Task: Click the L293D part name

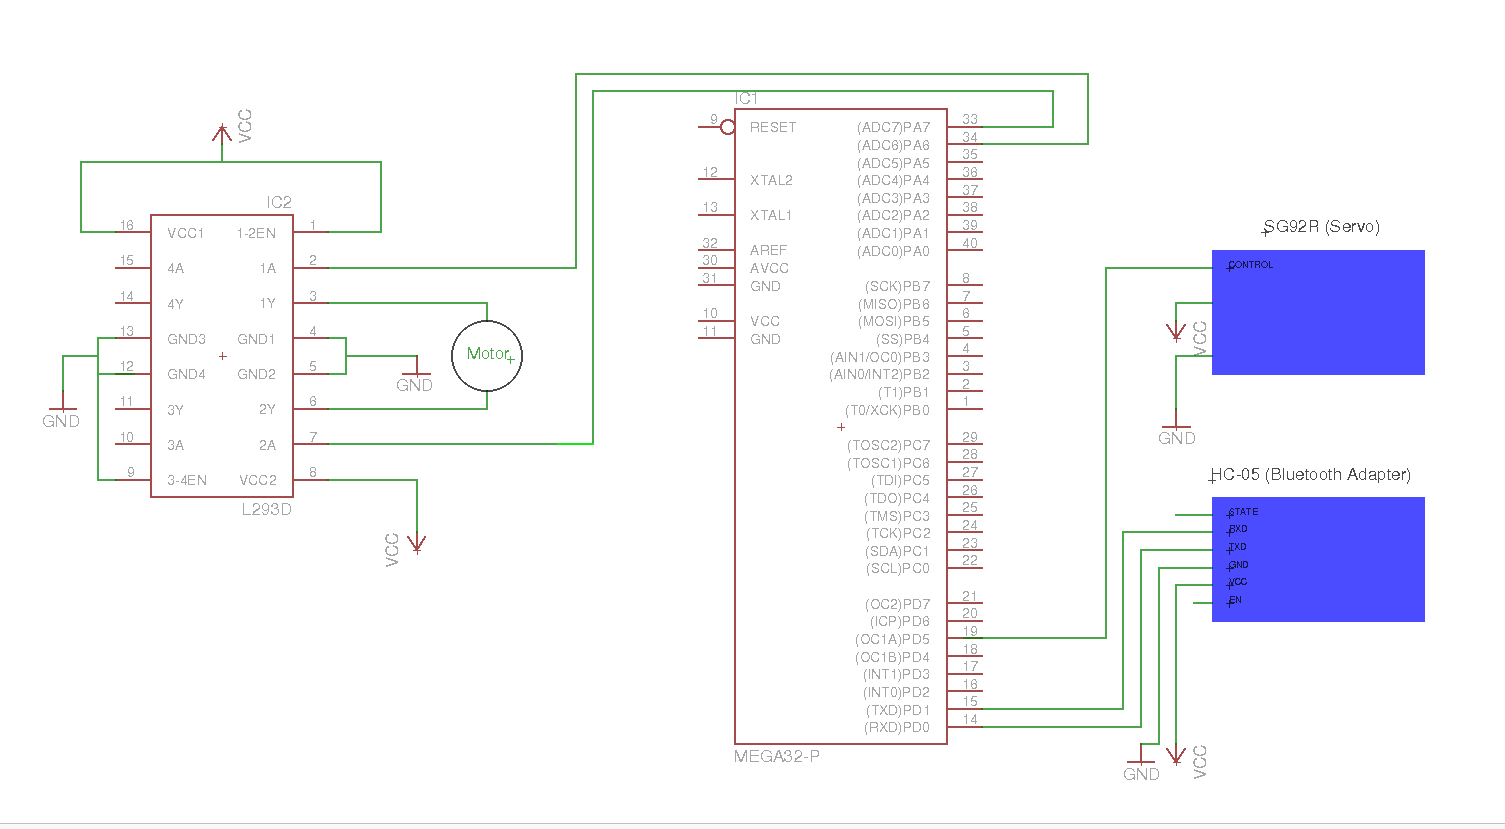Action: [266, 509]
